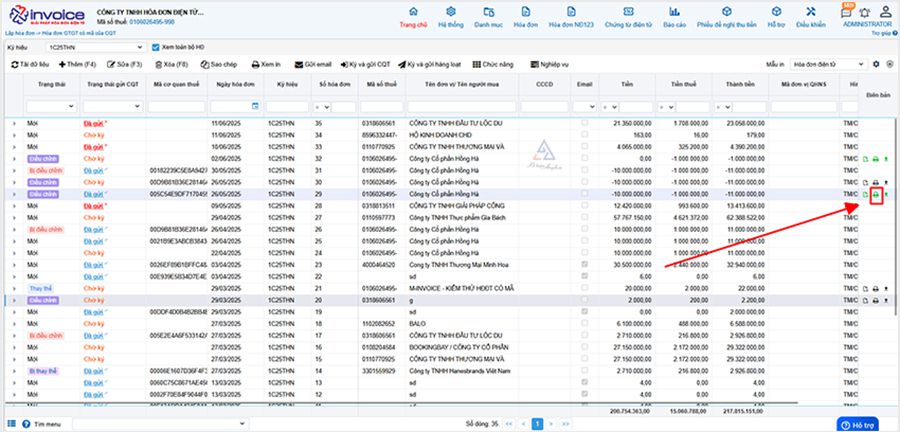This screenshot has height=432, width=900.
Task: Open the Mẫu in Hóa đơn điện tử dropdown
Action: (x=829, y=64)
